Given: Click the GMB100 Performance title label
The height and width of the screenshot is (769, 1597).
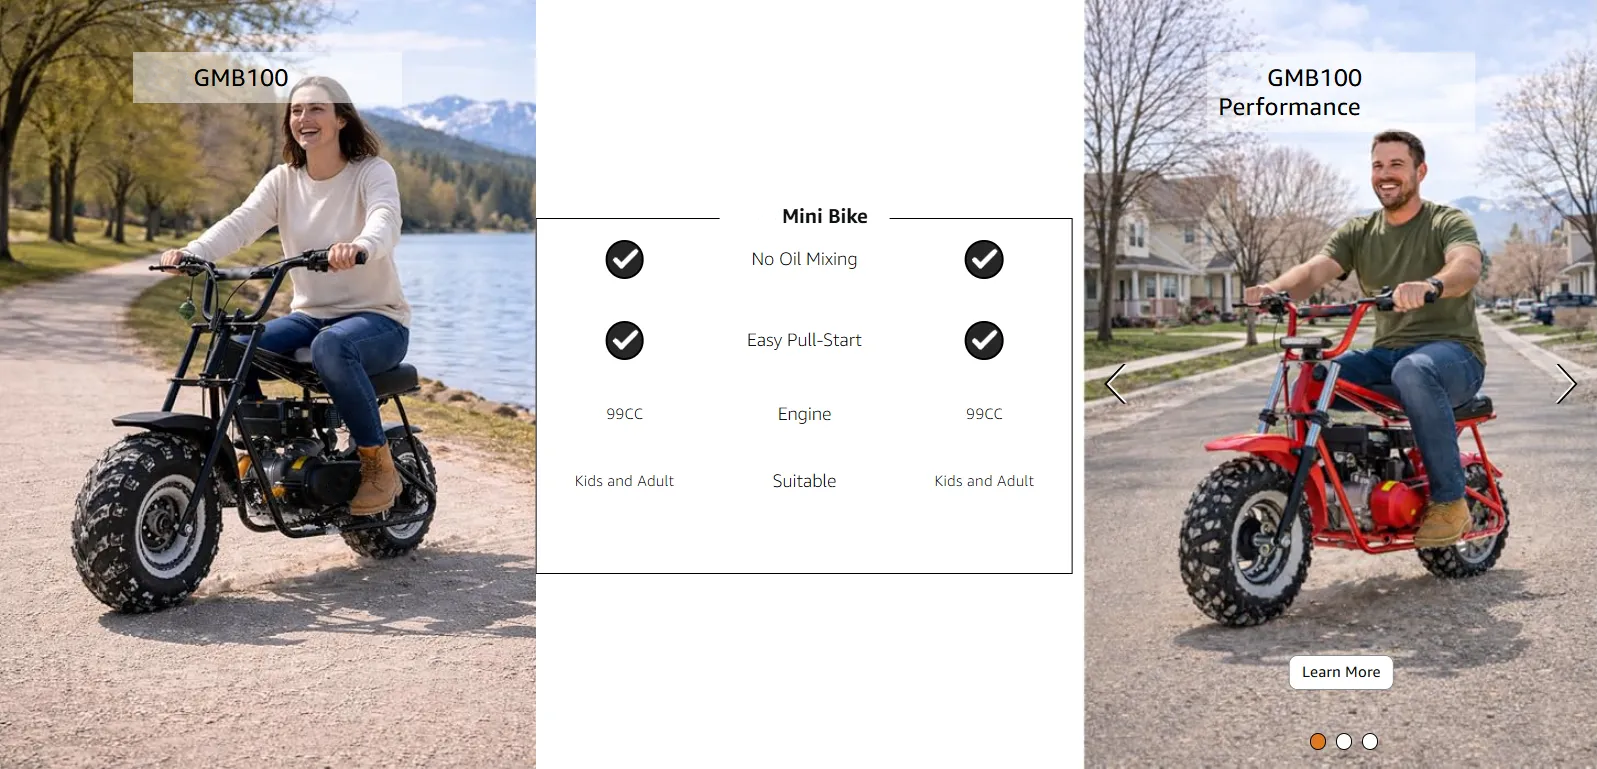Looking at the screenshot, I should (1290, 92).
